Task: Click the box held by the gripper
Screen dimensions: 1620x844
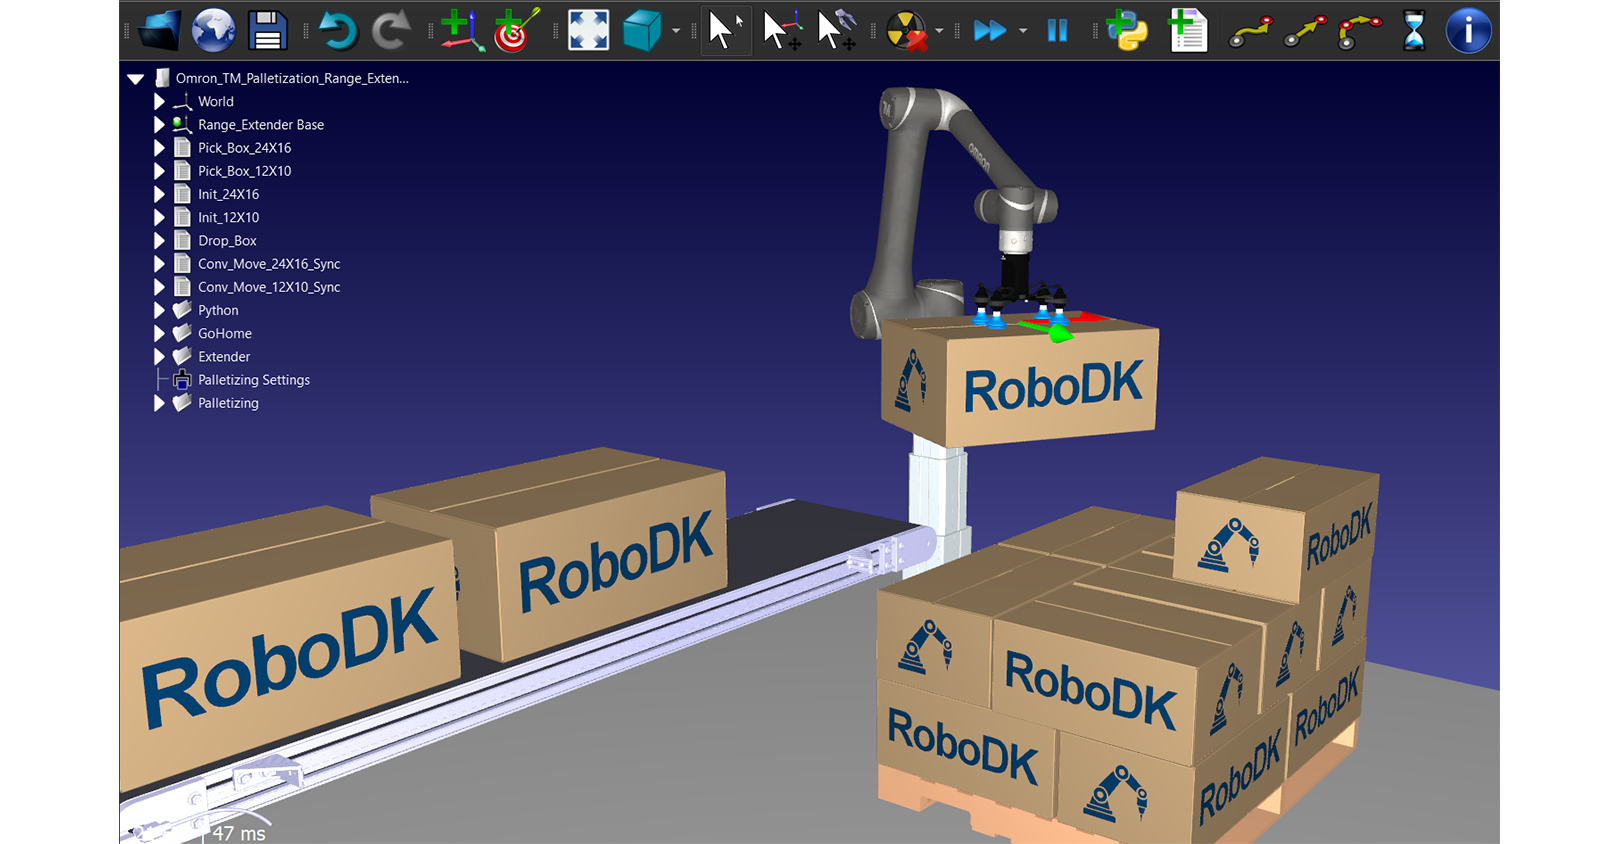Action: click(x=1020, y=382)
